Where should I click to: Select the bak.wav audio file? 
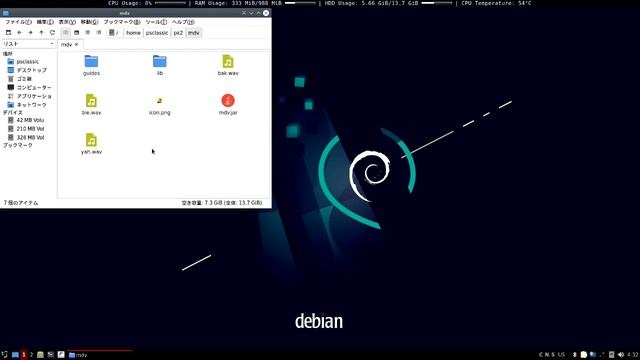[228, 65]
